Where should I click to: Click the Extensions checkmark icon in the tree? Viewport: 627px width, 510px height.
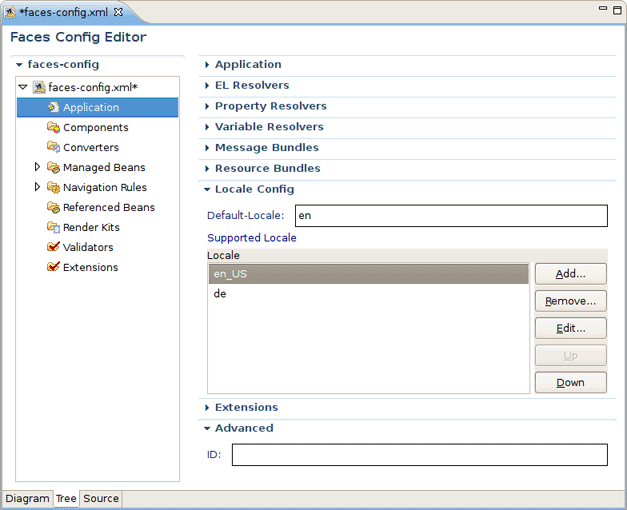tap(53, 266)
